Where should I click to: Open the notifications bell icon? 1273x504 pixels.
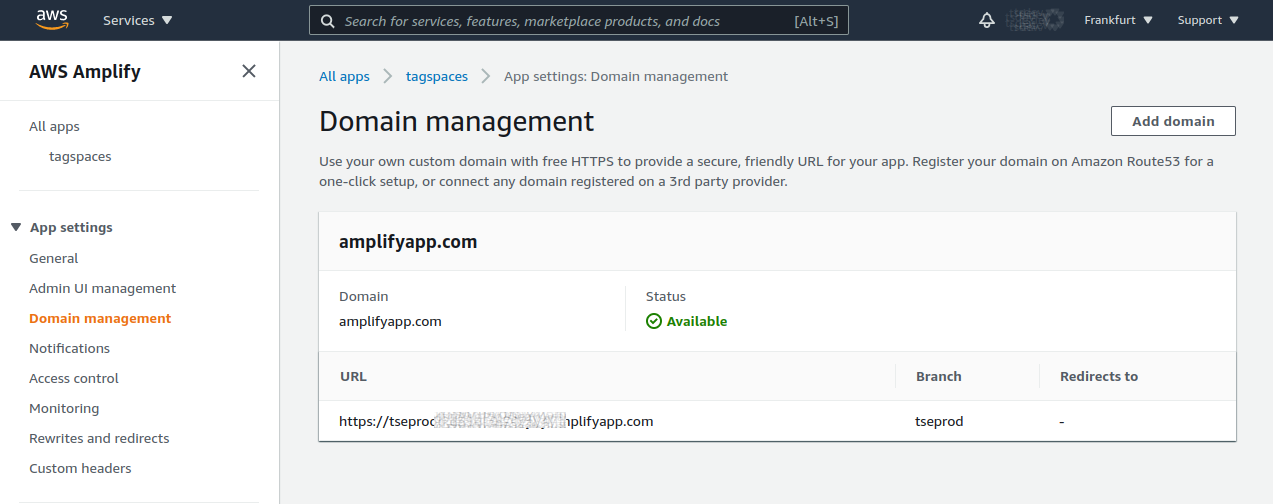click(986, 20)
